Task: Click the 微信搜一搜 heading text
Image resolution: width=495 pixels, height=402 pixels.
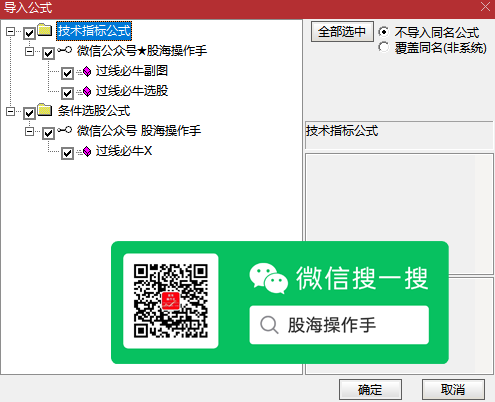Action: 362,278
